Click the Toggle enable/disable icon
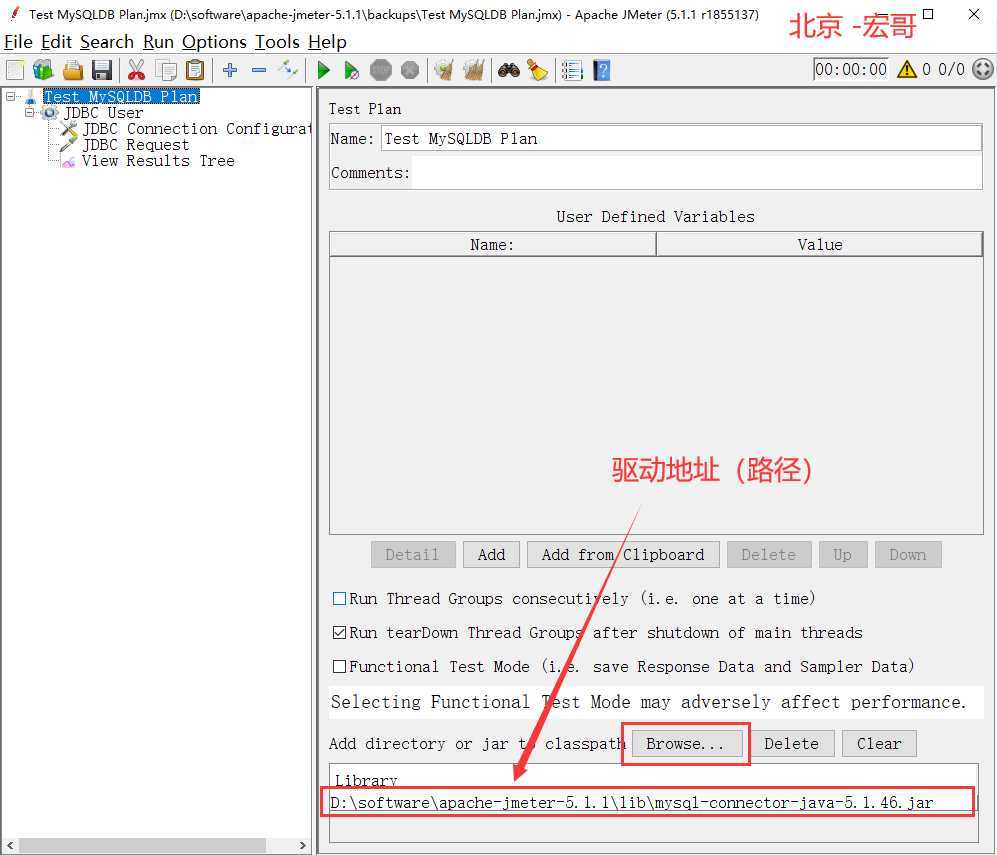 (x=288, y=70)
